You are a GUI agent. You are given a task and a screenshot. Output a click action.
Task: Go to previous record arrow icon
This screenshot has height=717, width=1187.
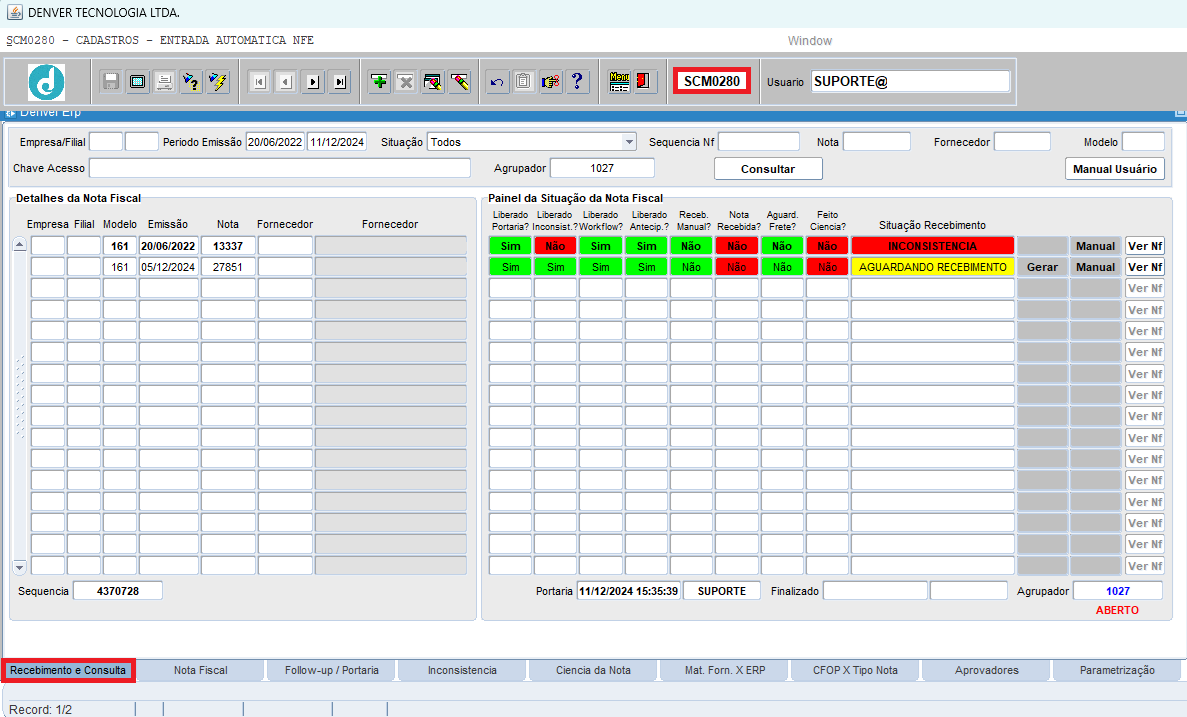click(x=286, y=82)
